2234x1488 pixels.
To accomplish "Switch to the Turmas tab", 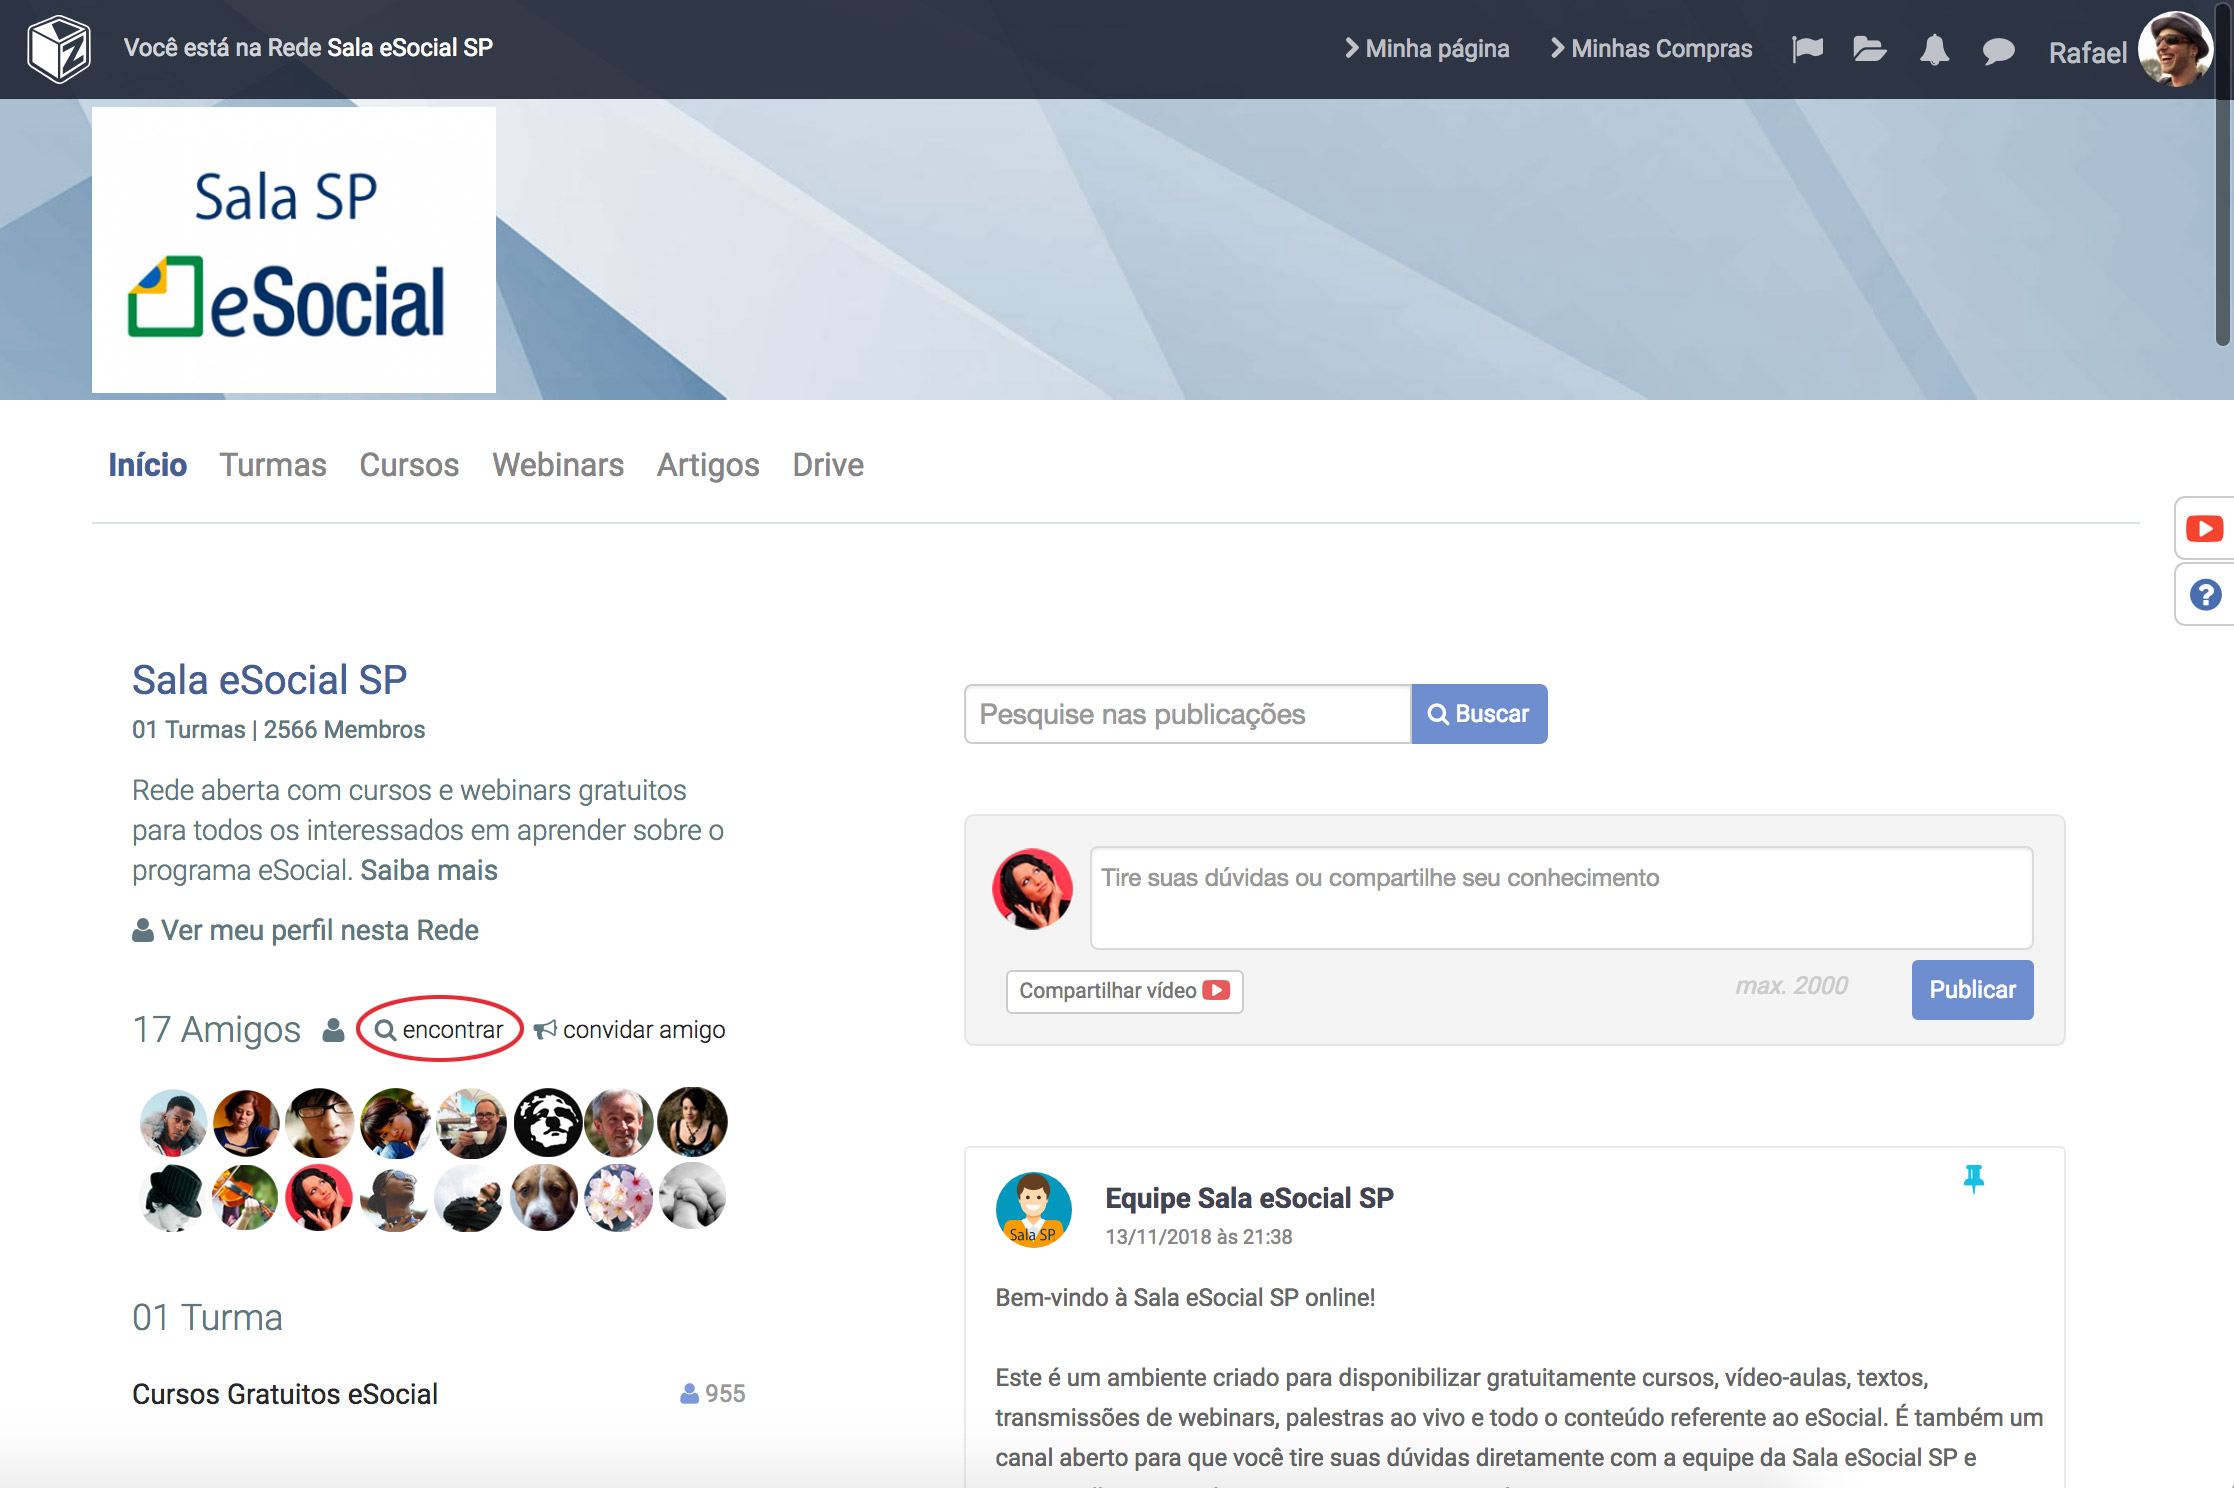I will (272, 465).
